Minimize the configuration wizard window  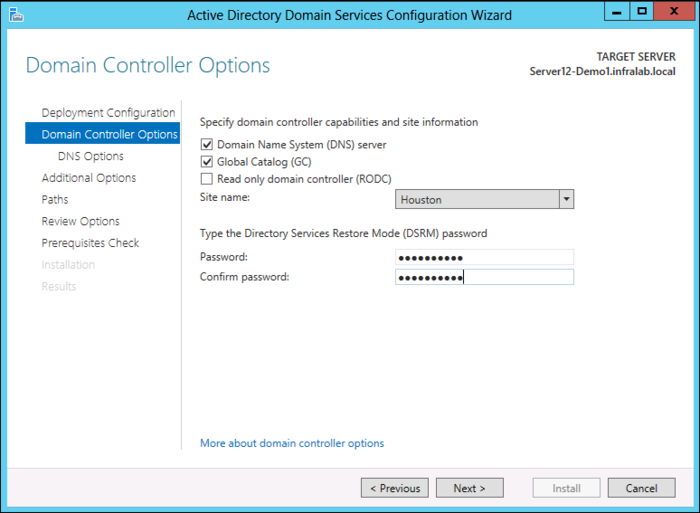click(x=612, y=13)
